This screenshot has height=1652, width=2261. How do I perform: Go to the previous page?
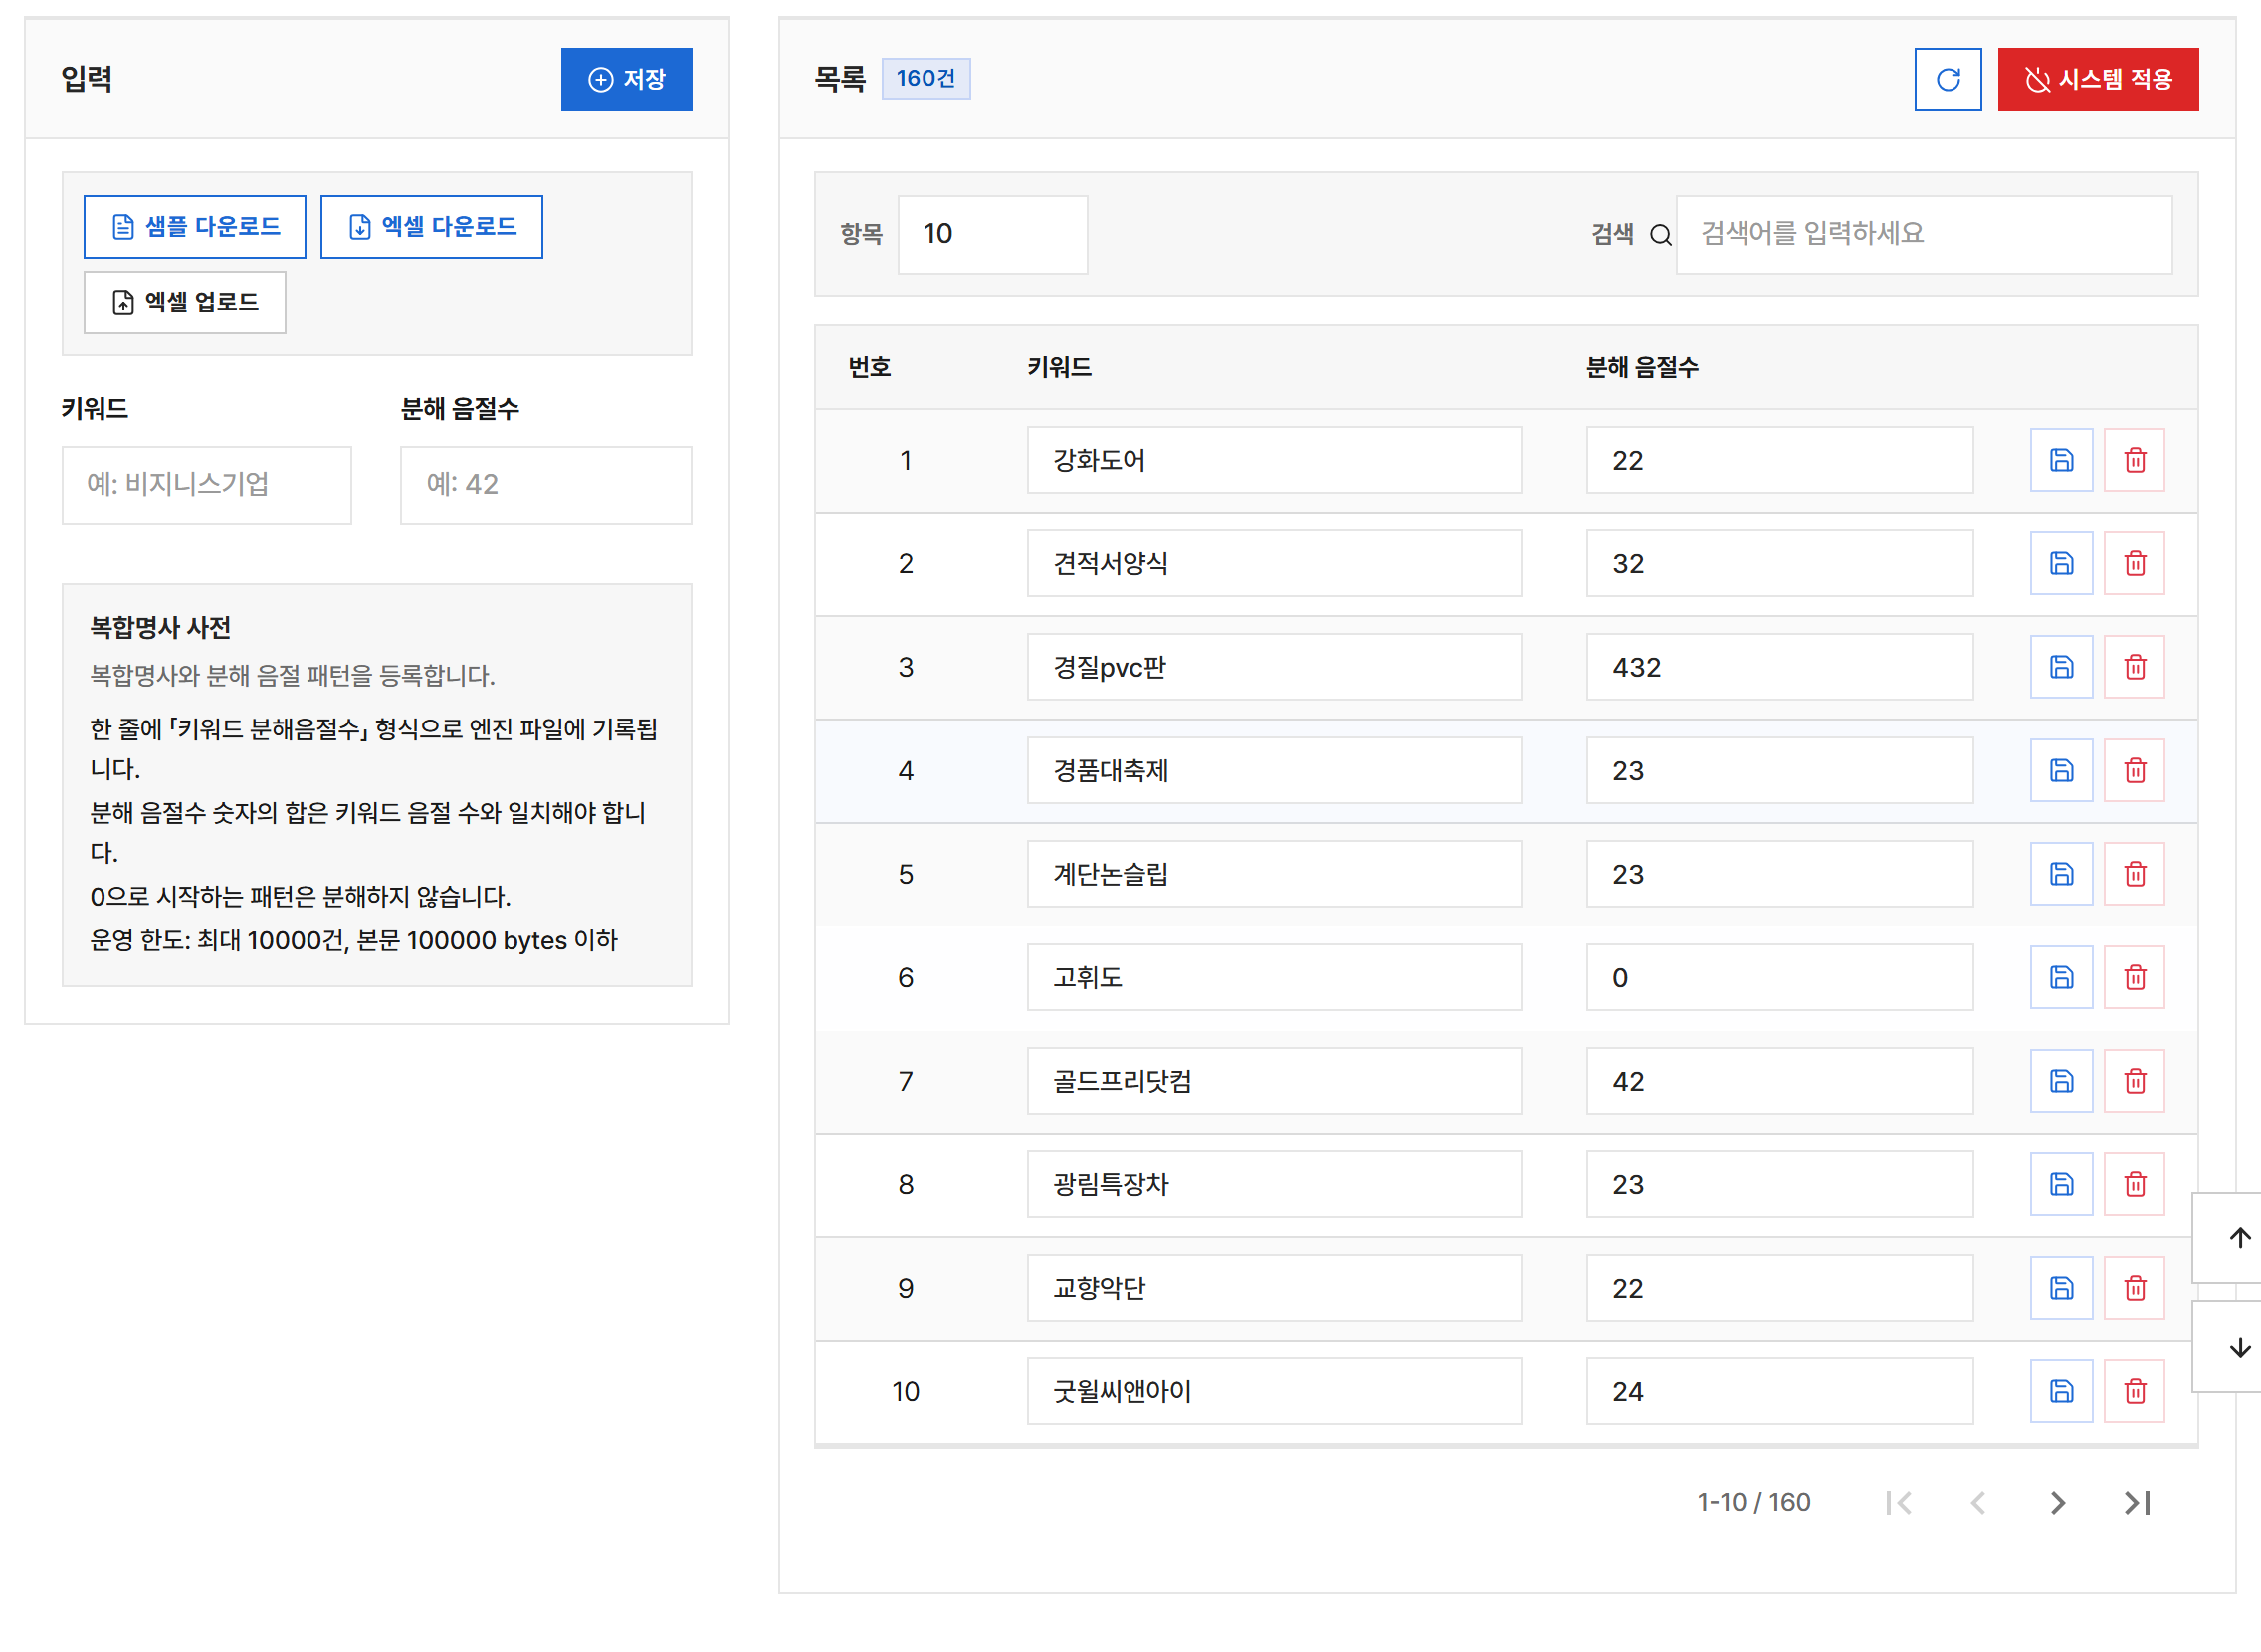coord(1978,1503)
